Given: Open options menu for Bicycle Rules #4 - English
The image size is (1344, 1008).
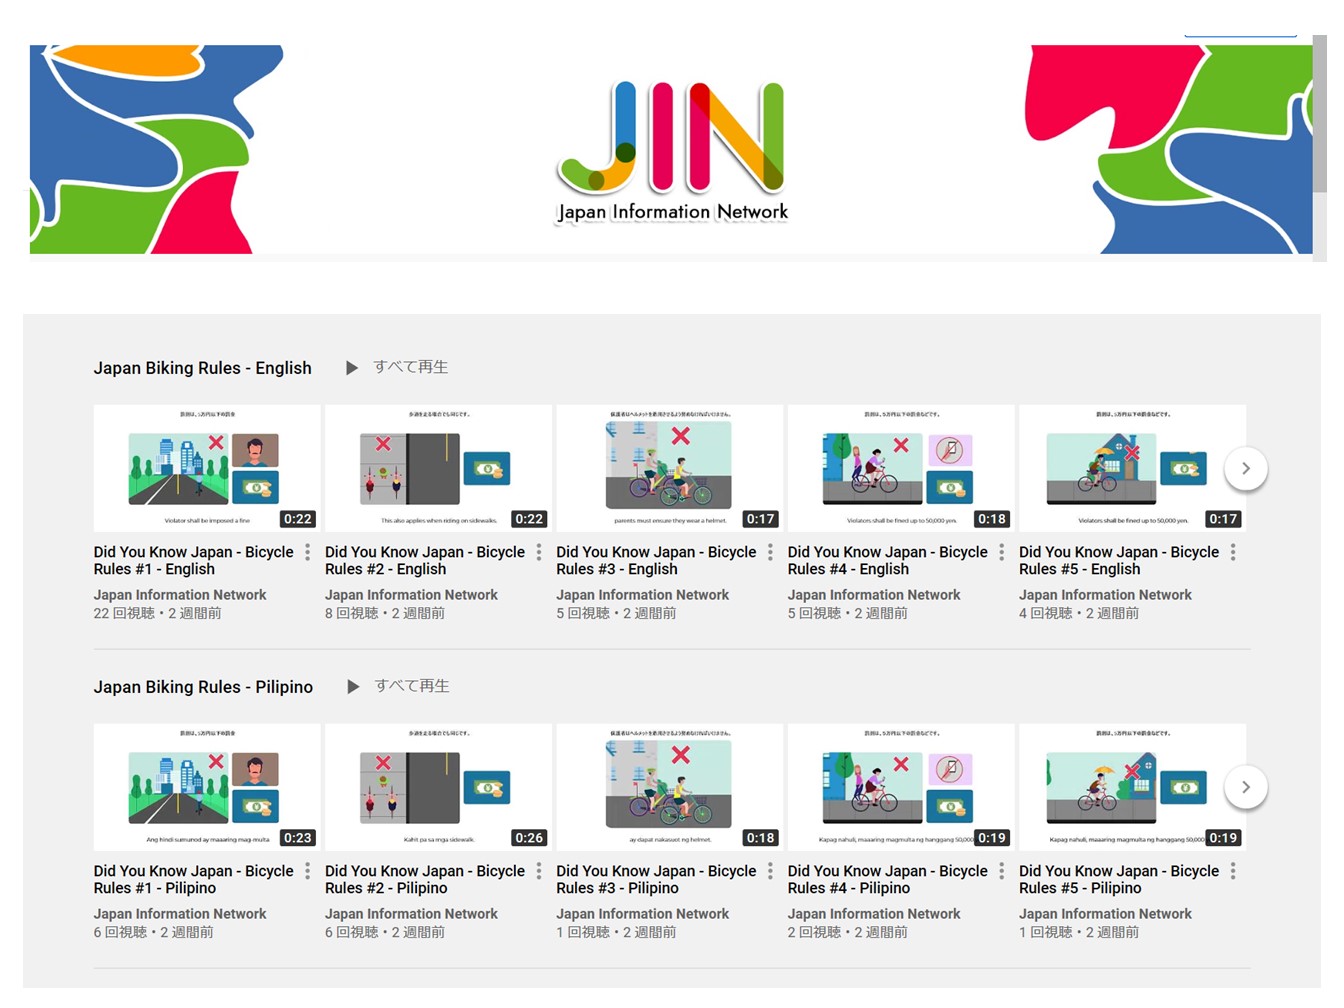Looking at the screenshot, I should [1001, 552].
